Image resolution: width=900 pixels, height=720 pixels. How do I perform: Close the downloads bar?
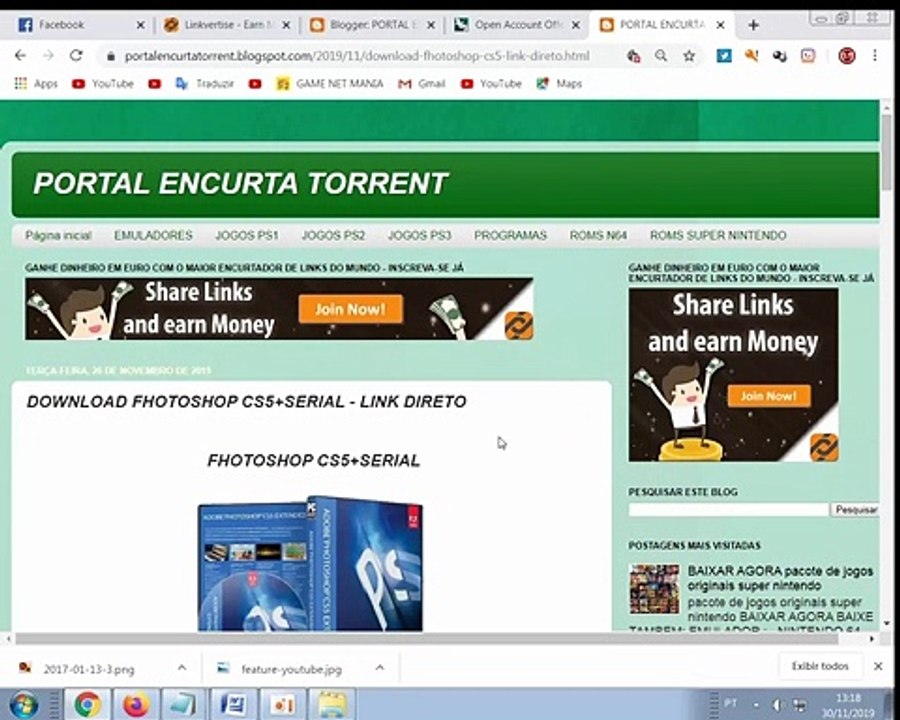(878, 667)
